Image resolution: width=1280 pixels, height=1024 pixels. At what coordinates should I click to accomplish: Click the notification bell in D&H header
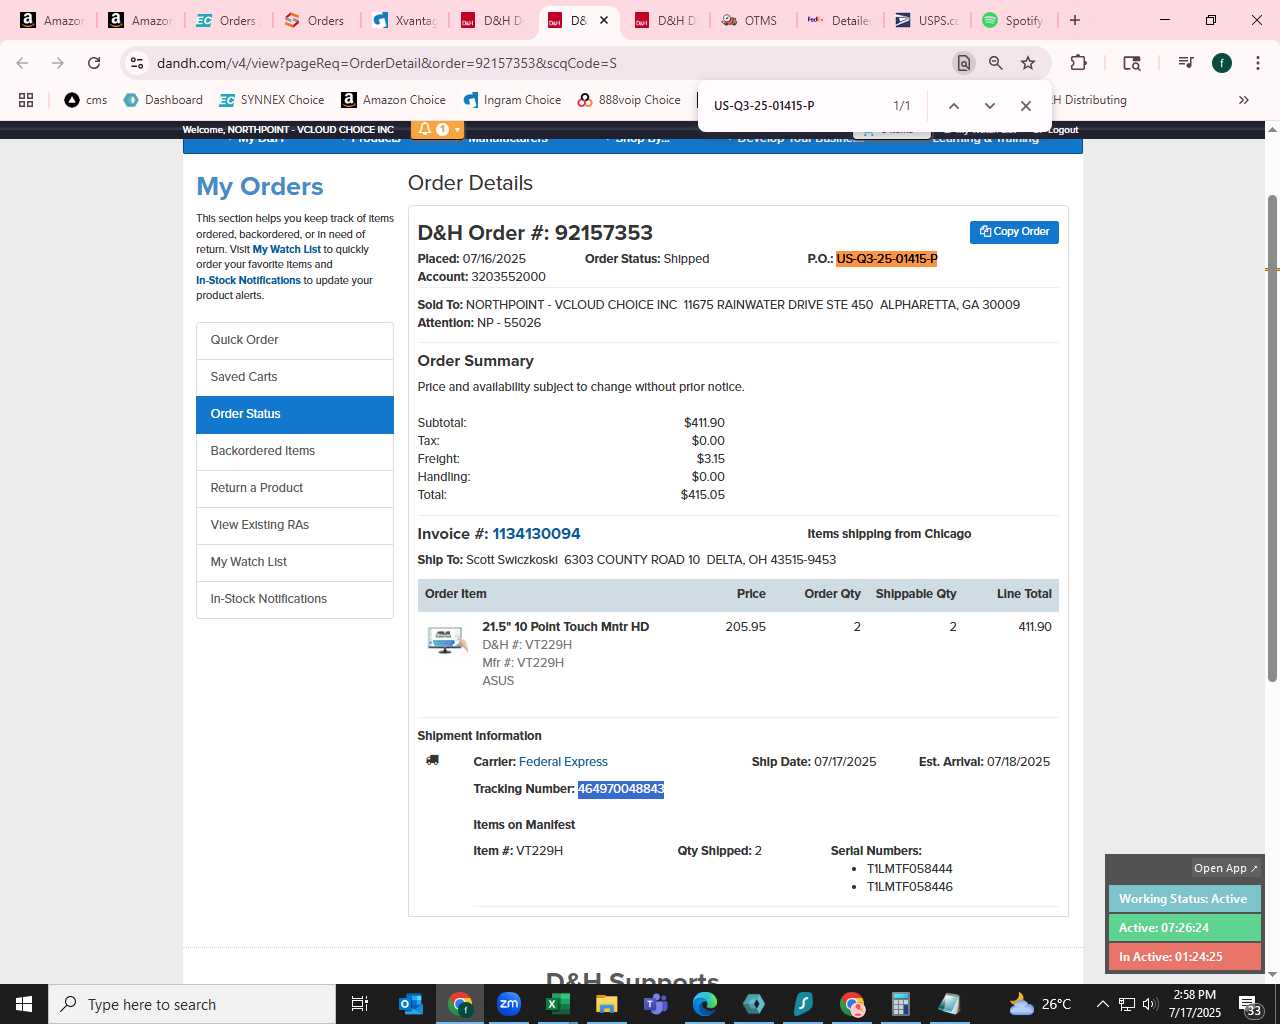[x=425, y=129]
